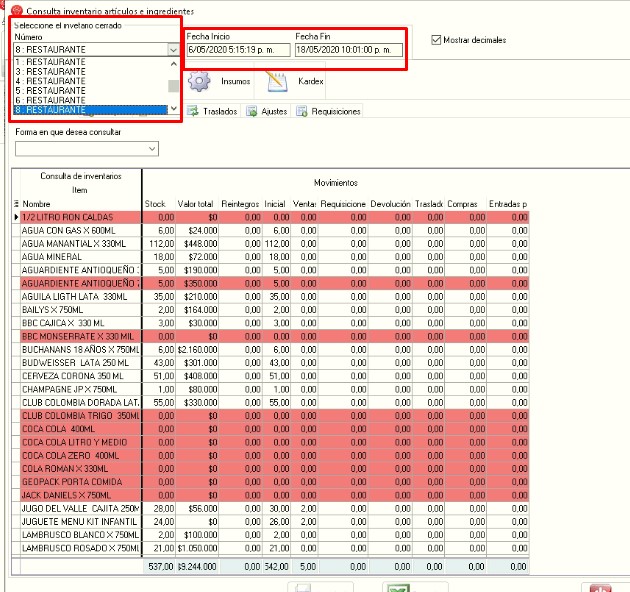Expand the Número inventory dropdown arrow
630x592 pixels.
[x=173, y=49]
